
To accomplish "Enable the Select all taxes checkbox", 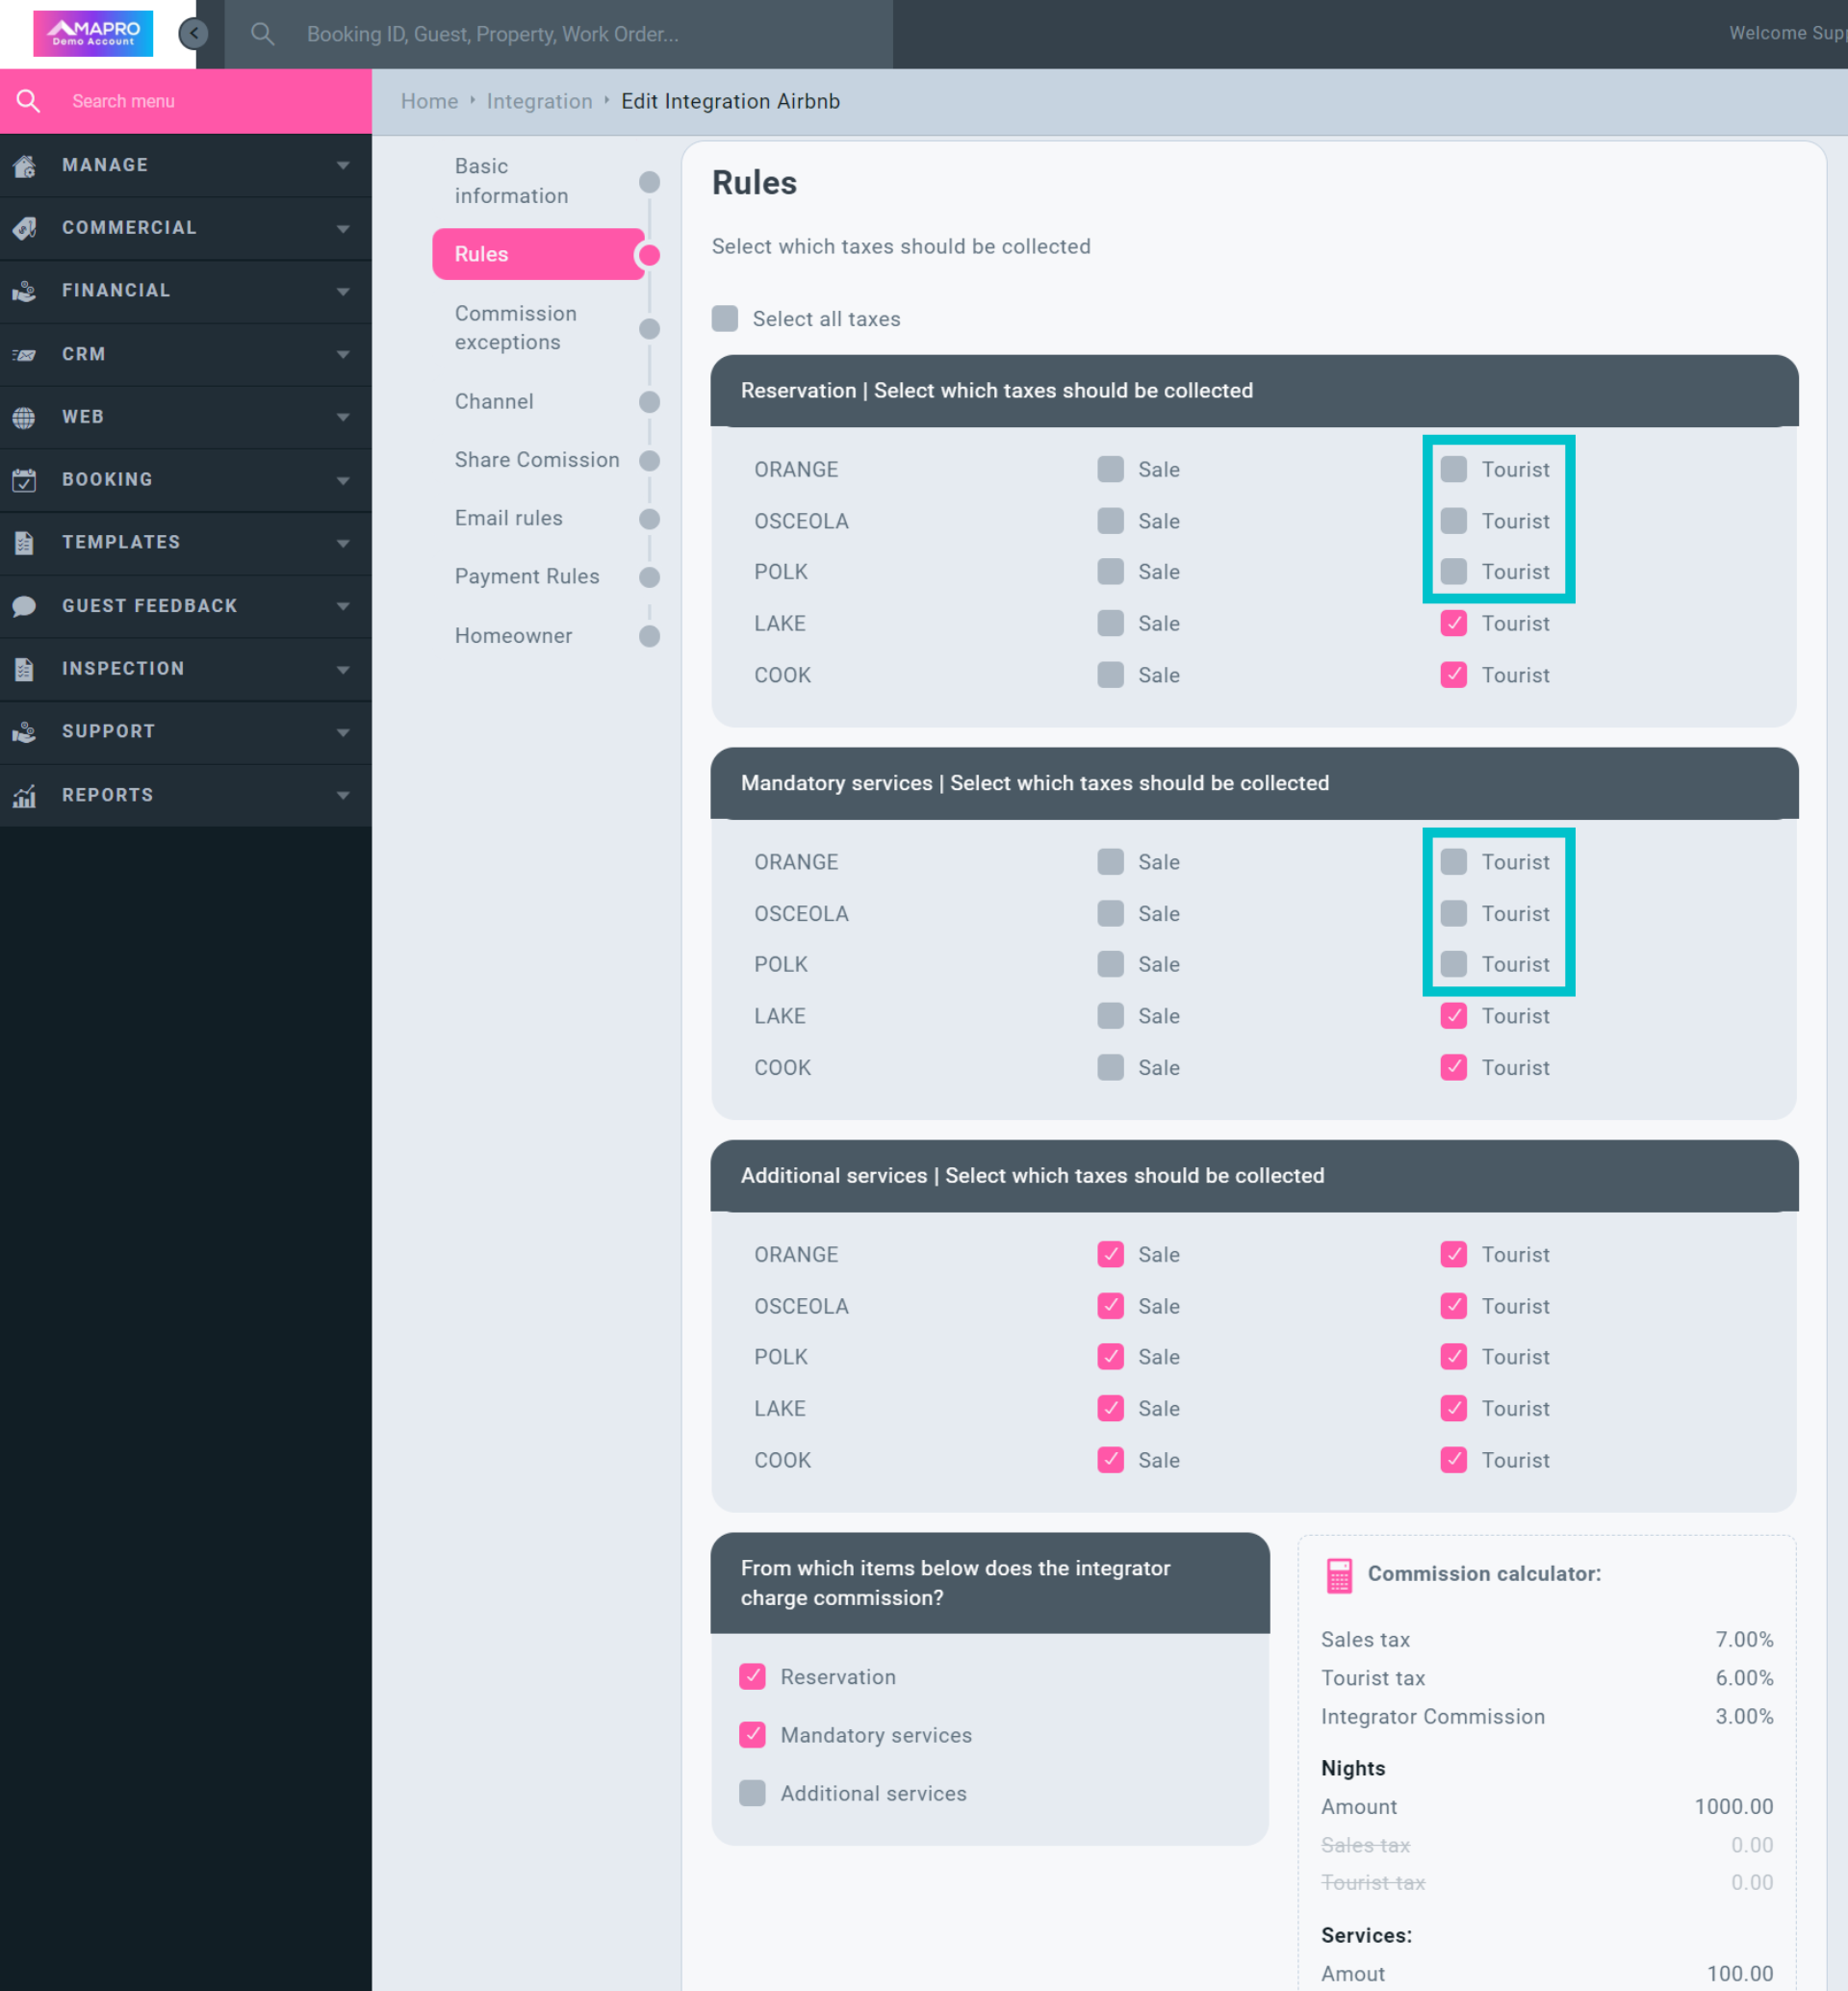I will (x=724, y=318).
